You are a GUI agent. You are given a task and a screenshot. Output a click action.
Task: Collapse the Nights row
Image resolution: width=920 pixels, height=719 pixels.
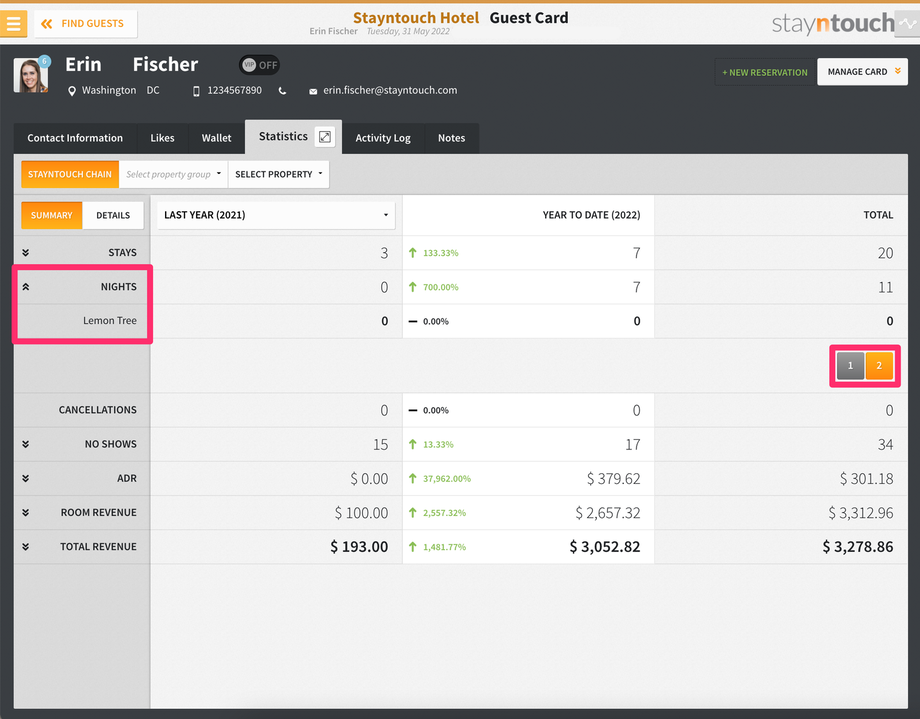pos(26,287)
